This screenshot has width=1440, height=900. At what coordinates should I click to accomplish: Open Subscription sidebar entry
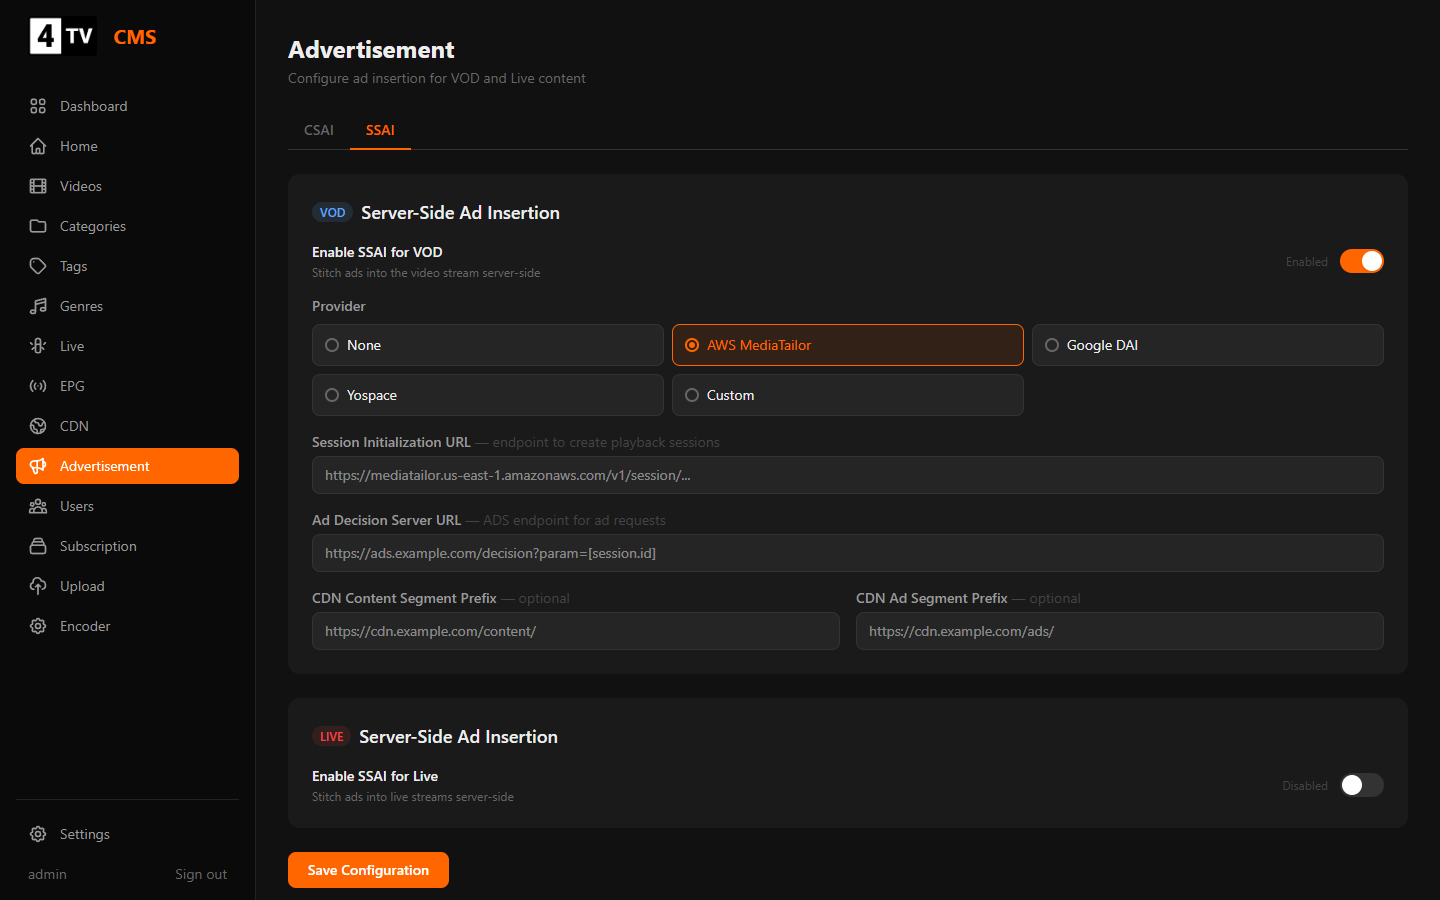pyautogui.click(x=98, y=546)
